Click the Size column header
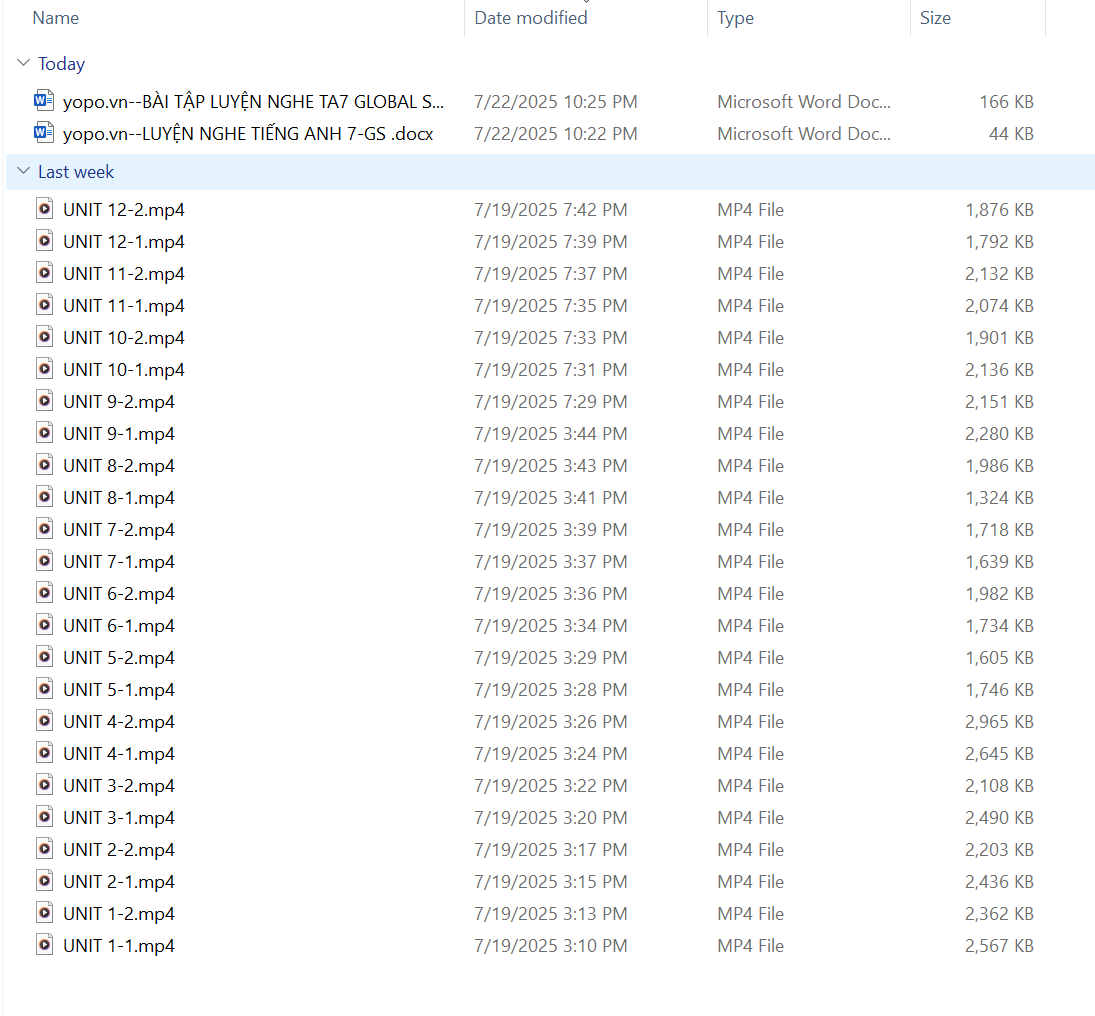 (x=935, y=18)
